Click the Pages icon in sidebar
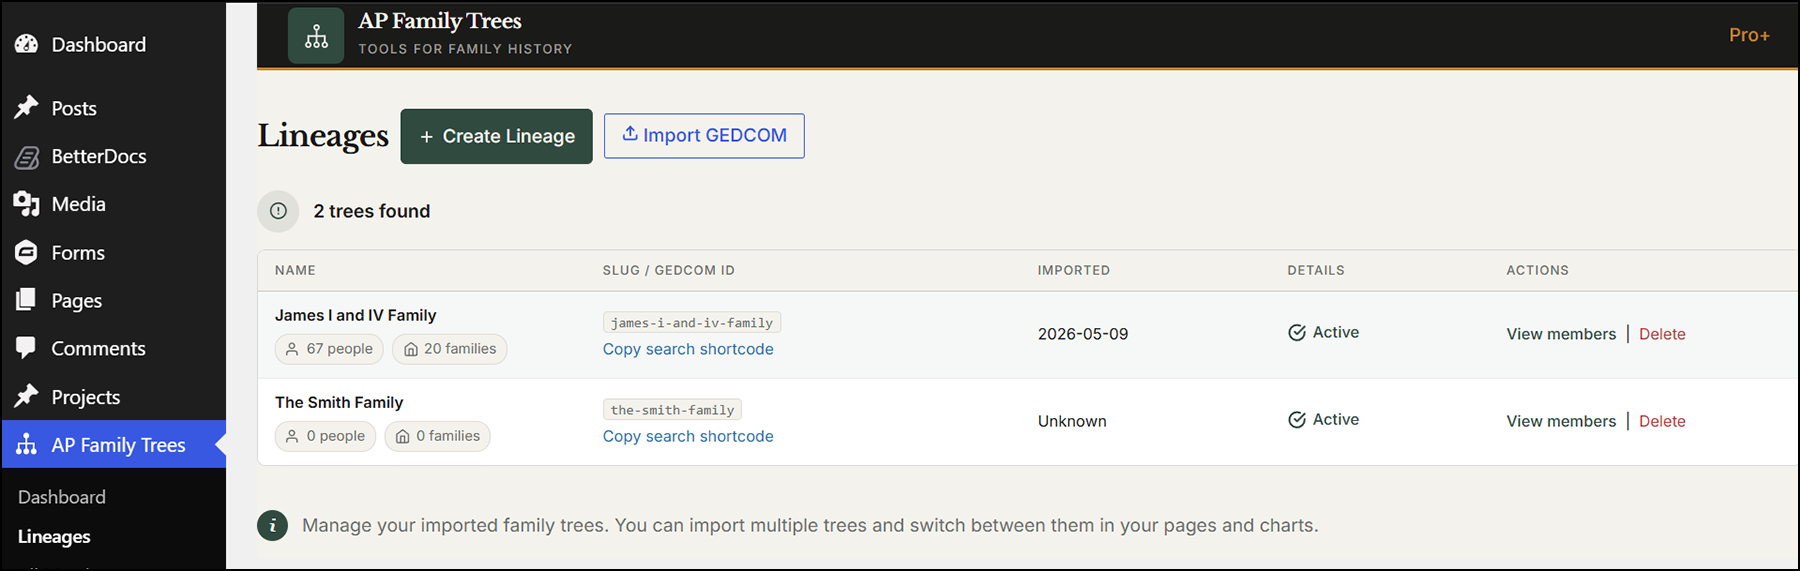This screenshot has height=571, width=1800. click(x=27, y=300)
